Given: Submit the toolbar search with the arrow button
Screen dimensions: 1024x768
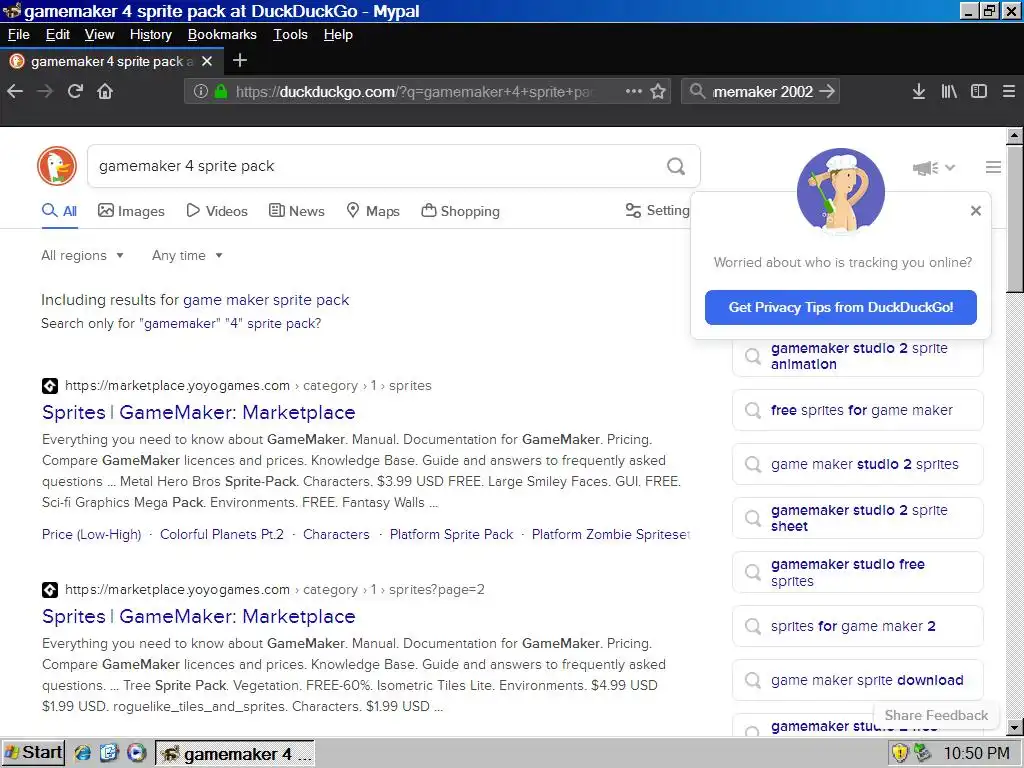Looking at the screenshot, I should (x=827, y=91).
